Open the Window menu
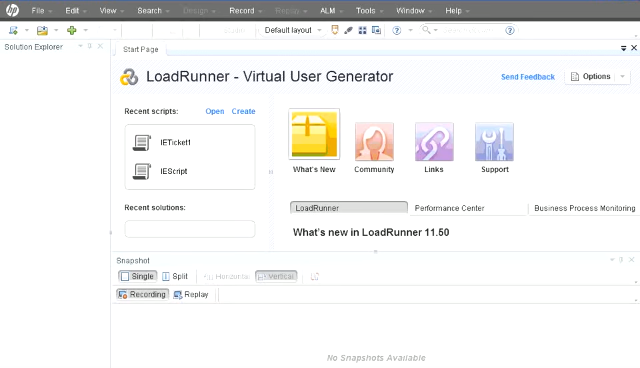Image resolution: width=640 pixels, height=368 pixels. tap(413, 11)
